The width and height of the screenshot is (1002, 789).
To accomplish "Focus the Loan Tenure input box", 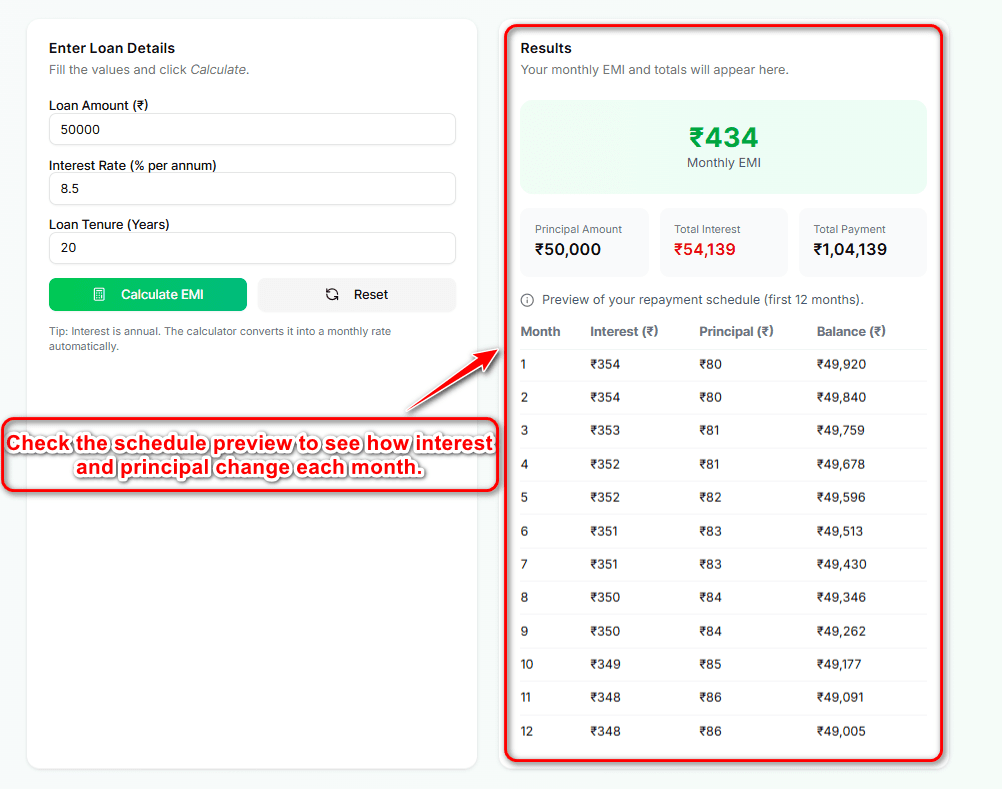I will pyautogui.click(x=252, y=248).
